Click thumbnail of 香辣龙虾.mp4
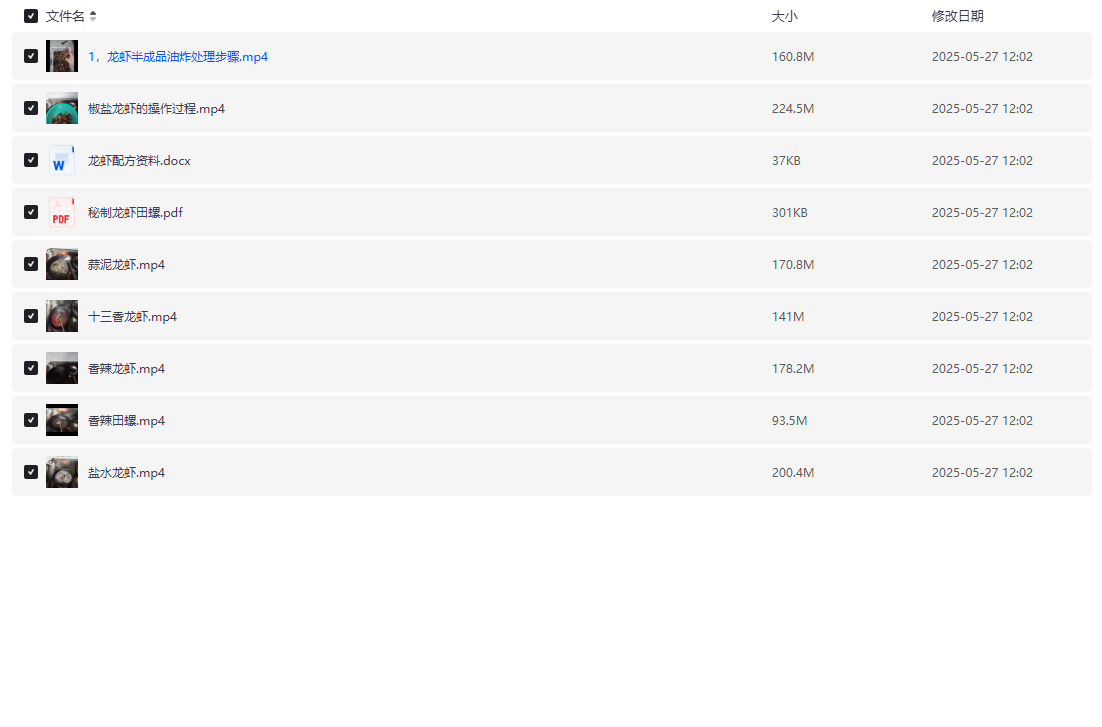1102x727 pixels. [61, 368]
